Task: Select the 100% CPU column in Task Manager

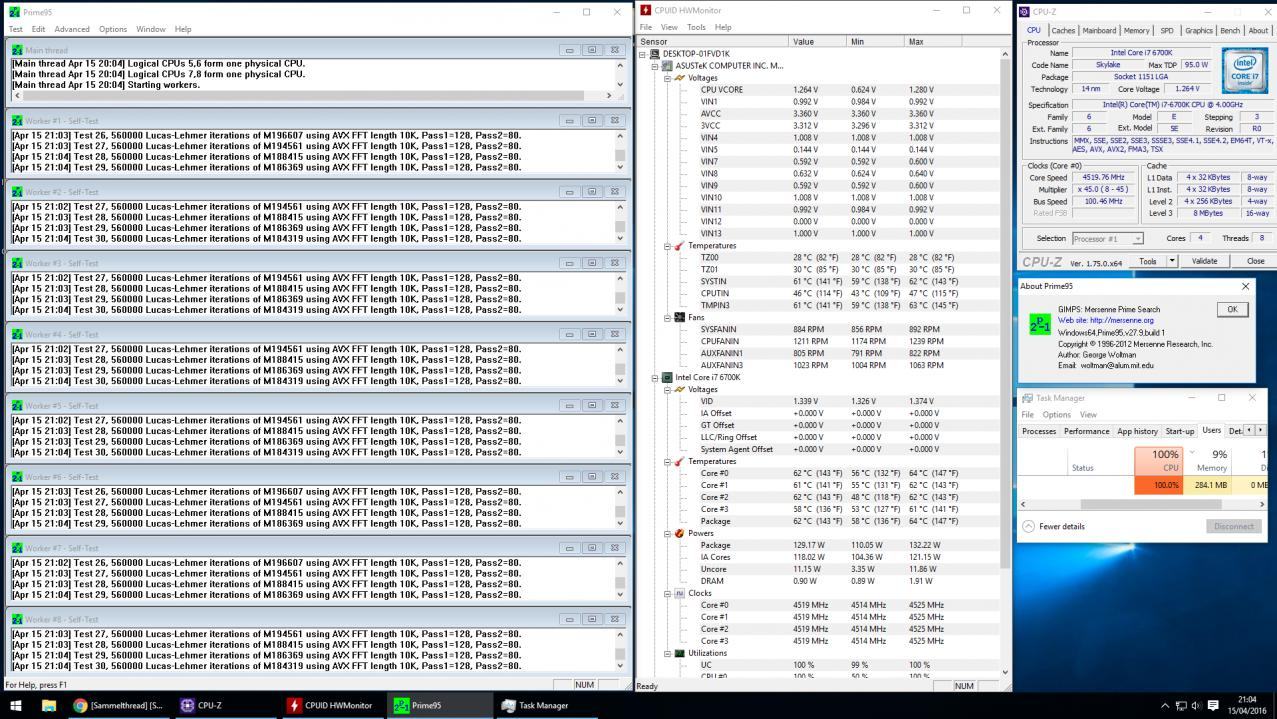Action: coord(1159,460)
